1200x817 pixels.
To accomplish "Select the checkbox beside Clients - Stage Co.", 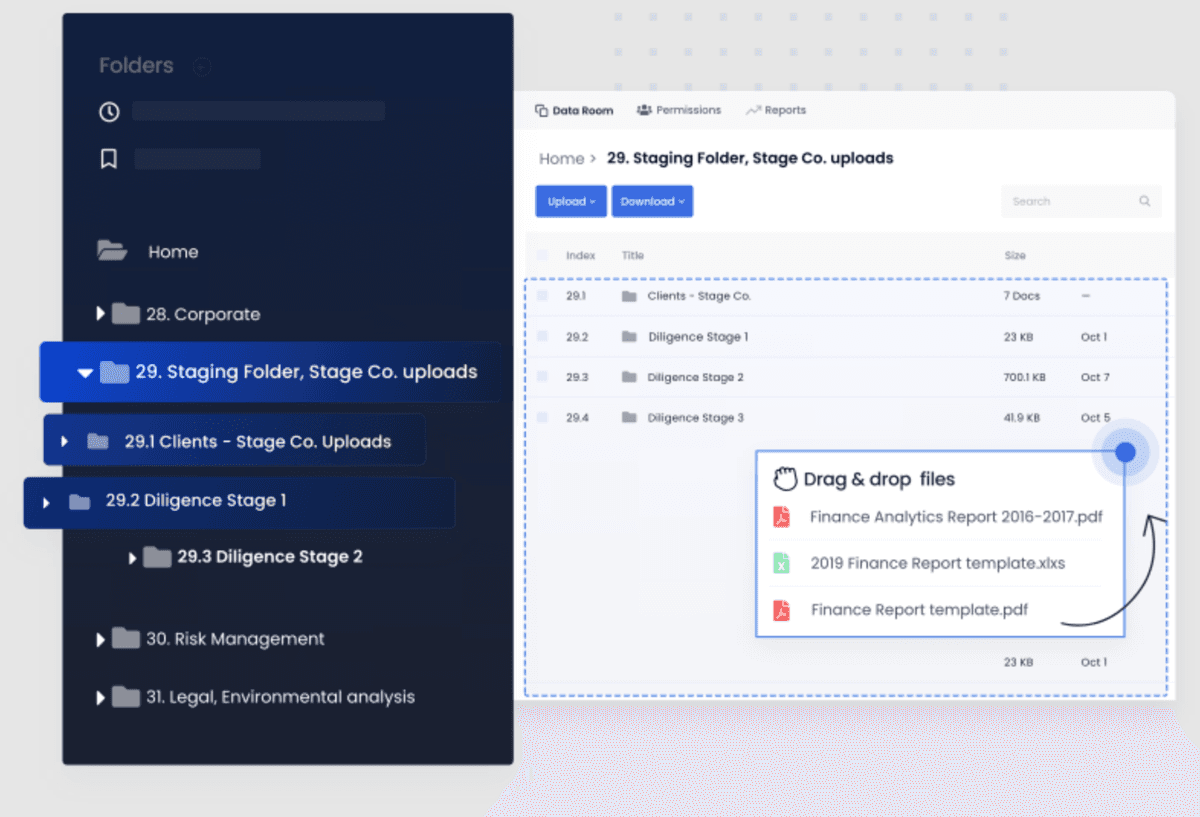I will coord(543,296).
